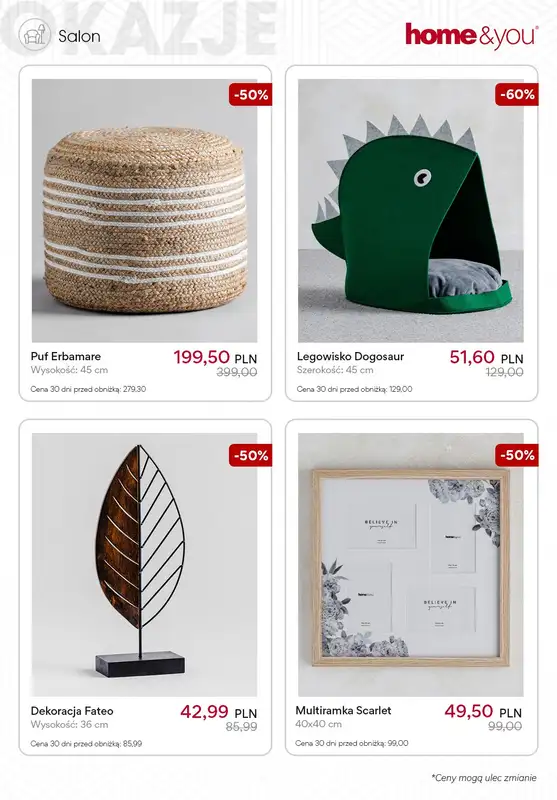Open the Fateo leaf decoration photo

(x=144, y=565)
